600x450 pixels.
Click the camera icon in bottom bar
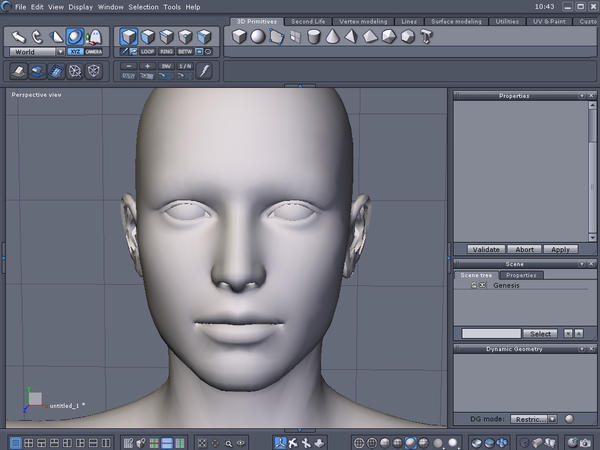583,442
